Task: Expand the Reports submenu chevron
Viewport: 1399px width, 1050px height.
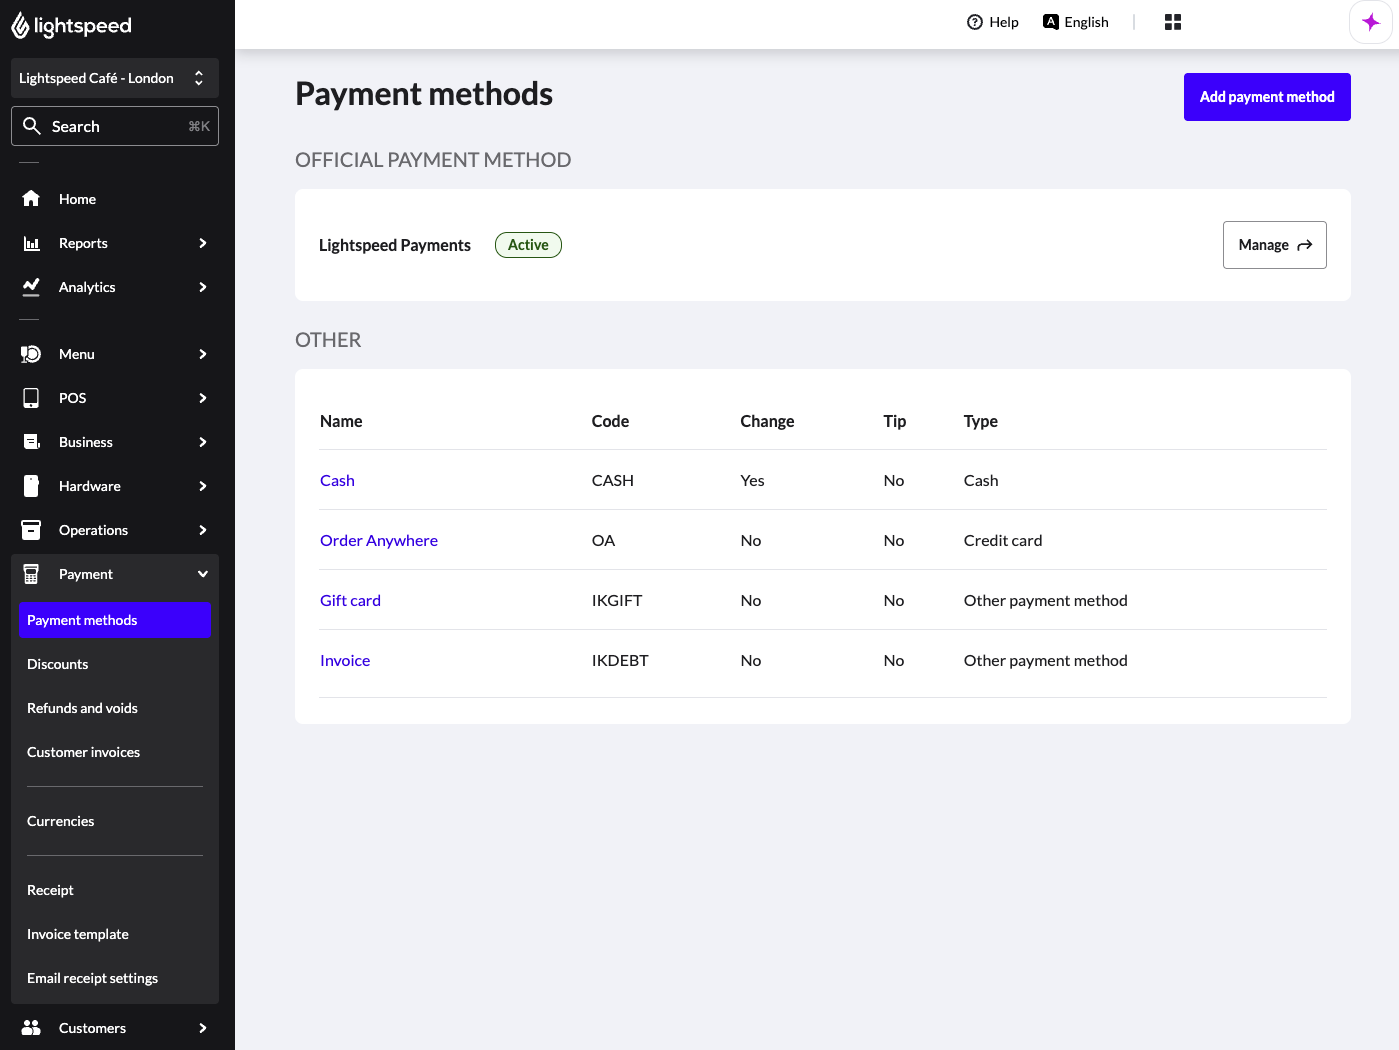Action: 203,243
